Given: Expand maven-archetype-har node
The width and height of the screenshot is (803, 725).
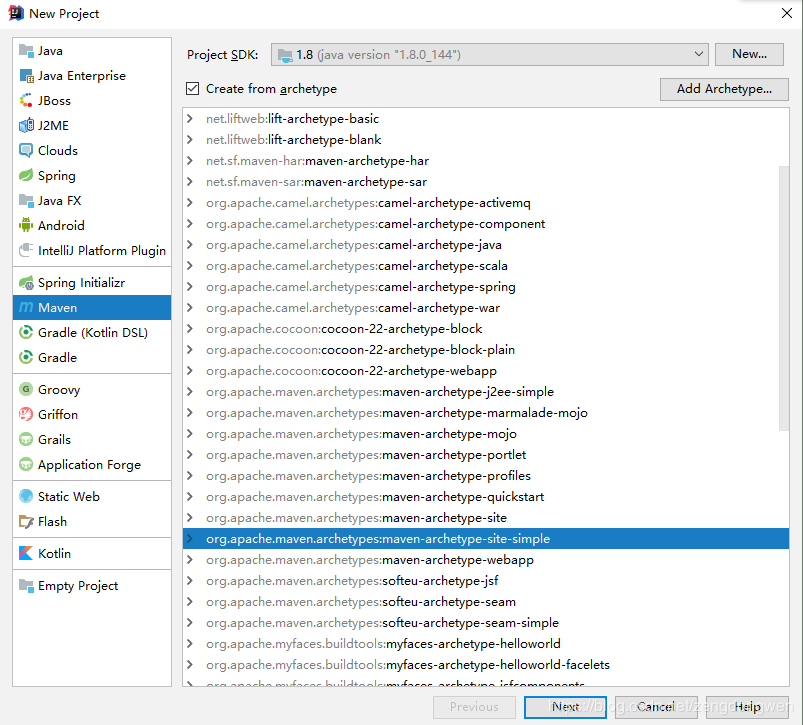Looking at the screenshot, I should [x=190, y=161].
